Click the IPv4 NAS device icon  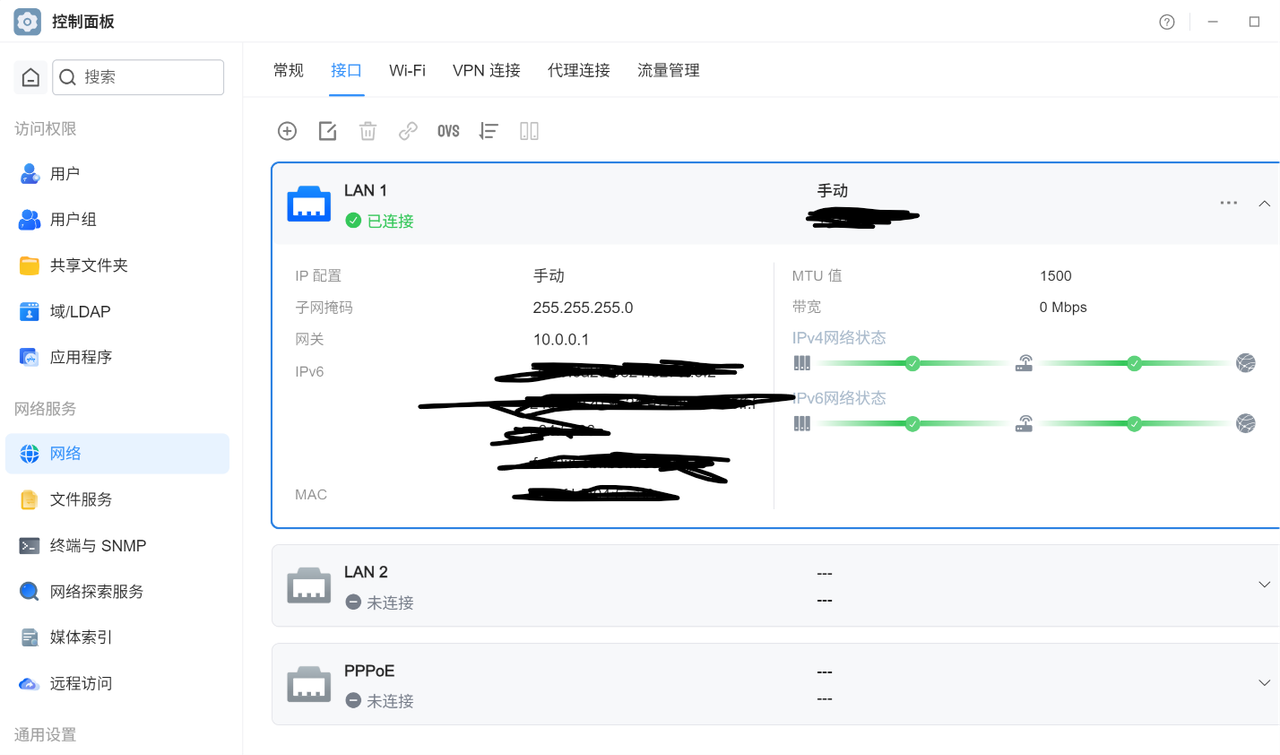point(802,363)
